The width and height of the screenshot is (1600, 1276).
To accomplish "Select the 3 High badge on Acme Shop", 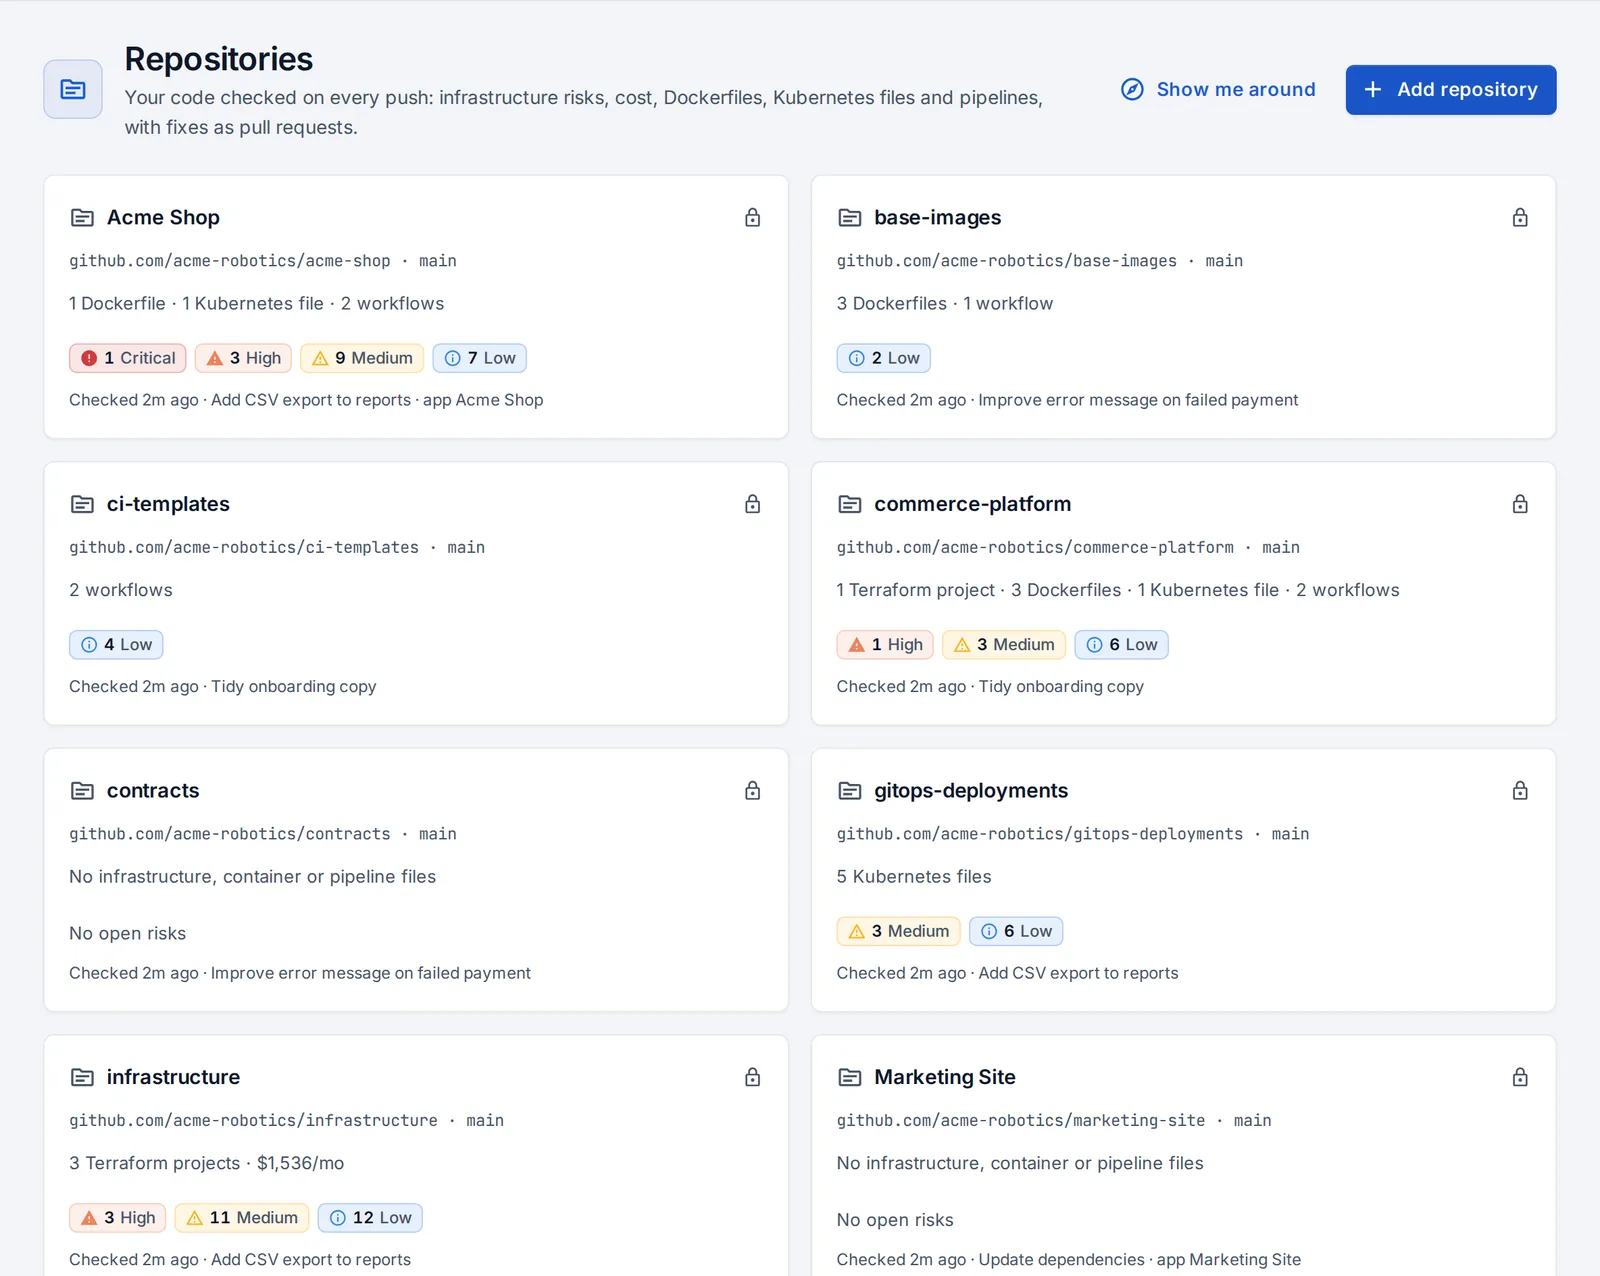I will click(243, 358).
